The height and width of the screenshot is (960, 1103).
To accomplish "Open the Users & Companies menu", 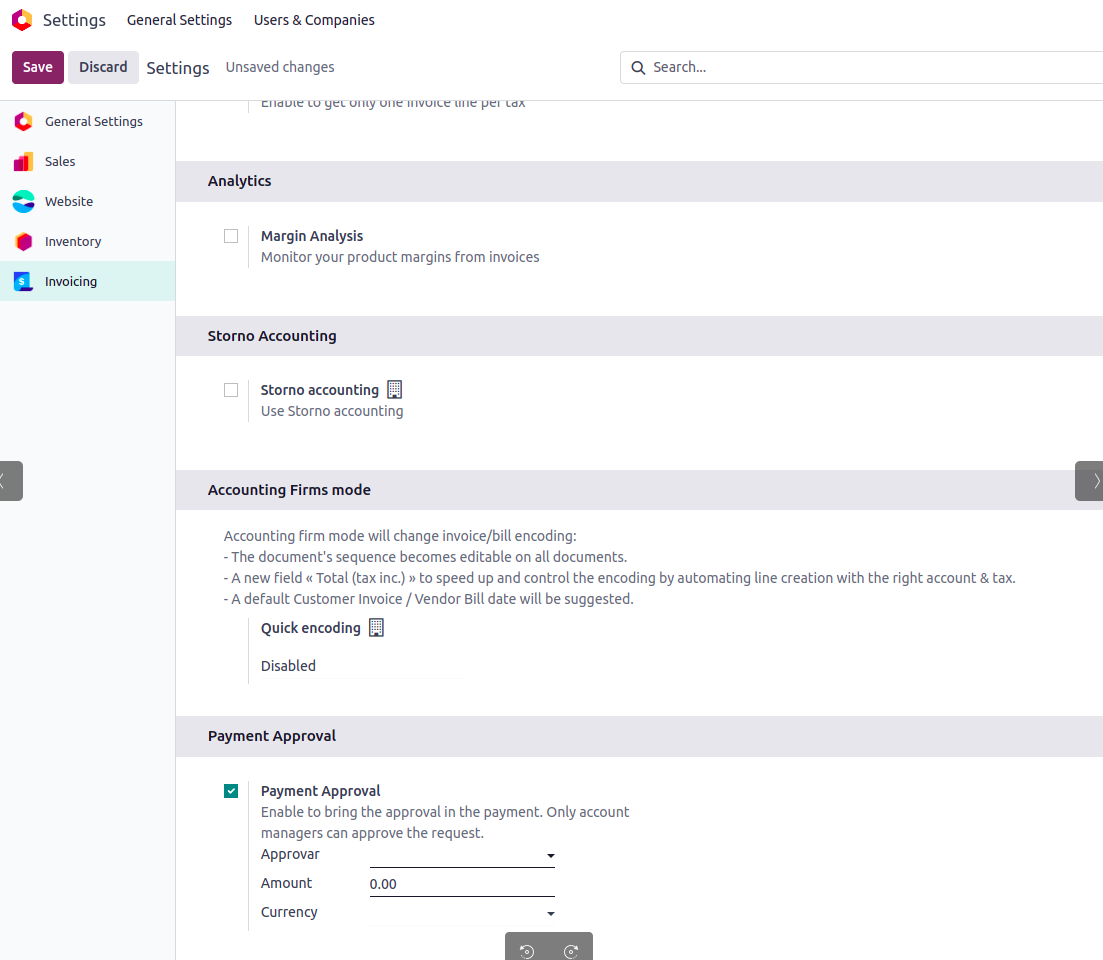I will pyautogui.click(x=314, y=20).
